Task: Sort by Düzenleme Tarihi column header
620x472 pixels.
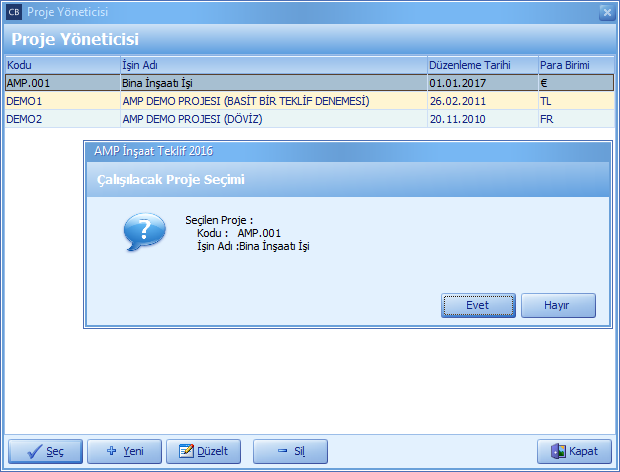Action: pos(481,65)
